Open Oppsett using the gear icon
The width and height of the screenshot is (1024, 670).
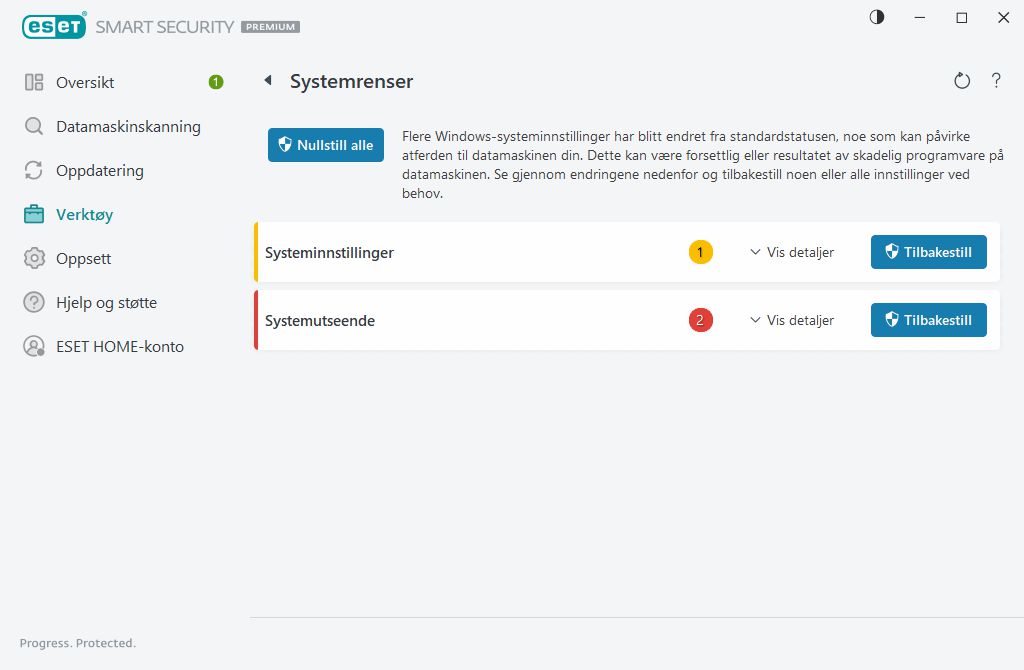pos(31,258)
